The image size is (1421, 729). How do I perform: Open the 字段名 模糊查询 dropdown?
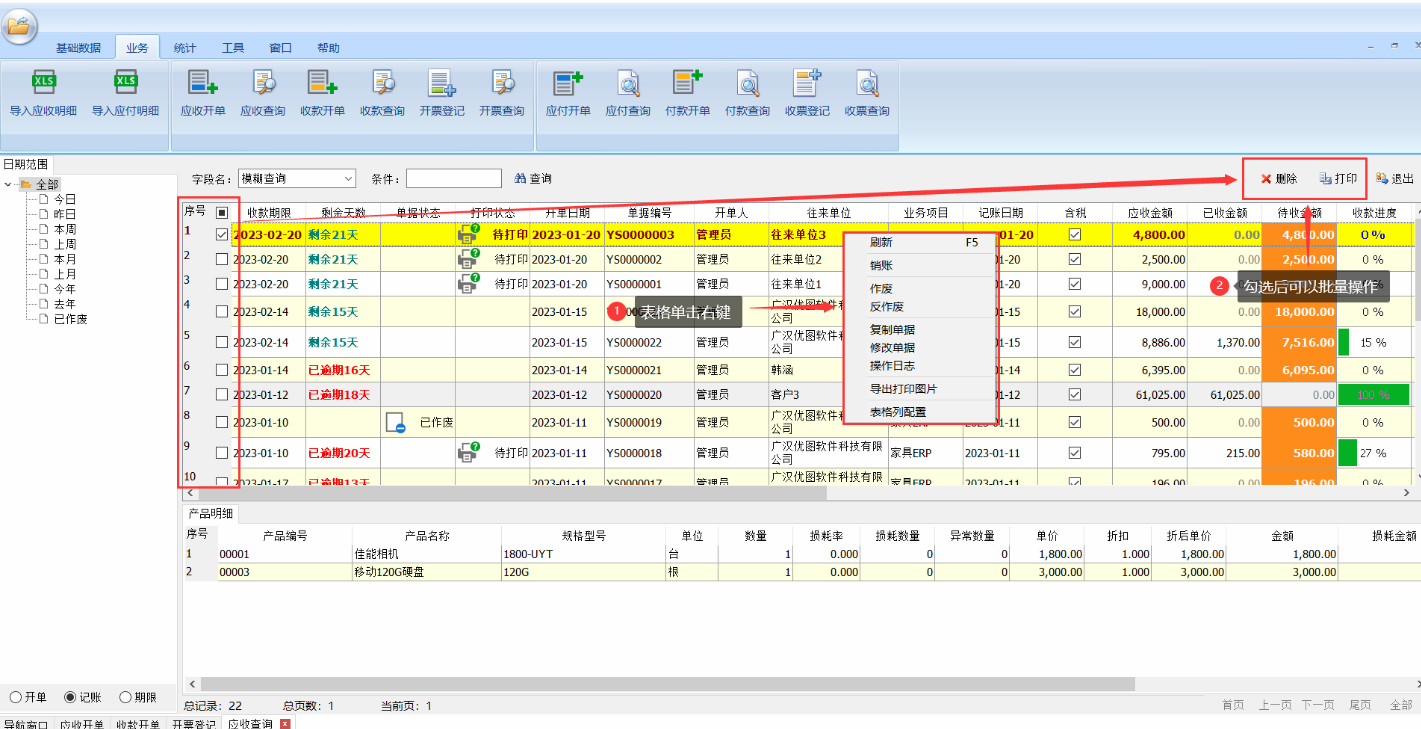coord(297,178)
